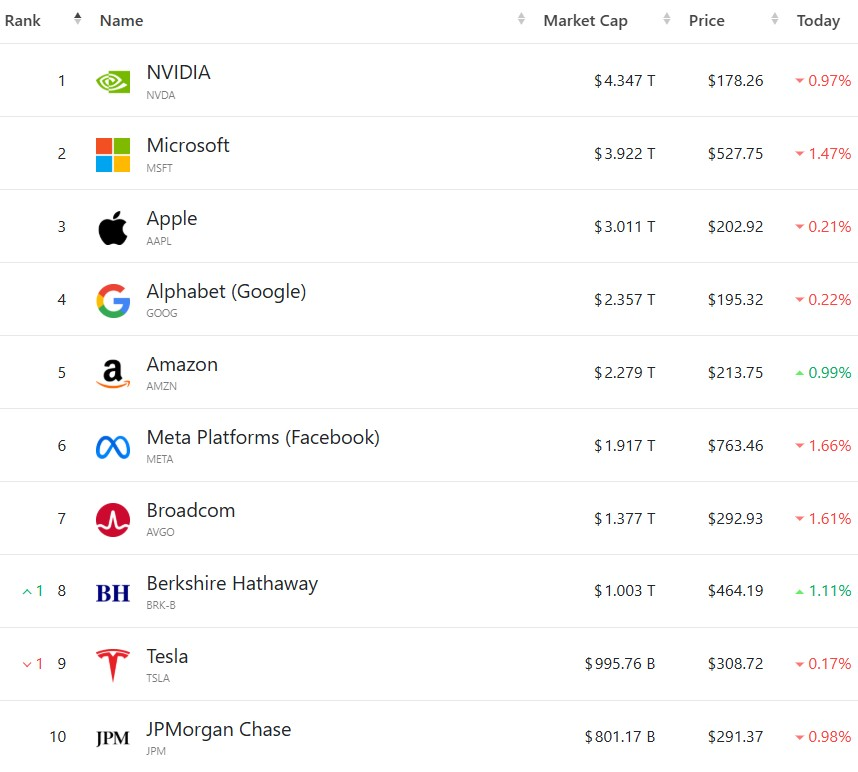Click the Meta infinity logo
This screenshot has width=858, height=772.
pyautogui.click(x=113, y=447)
